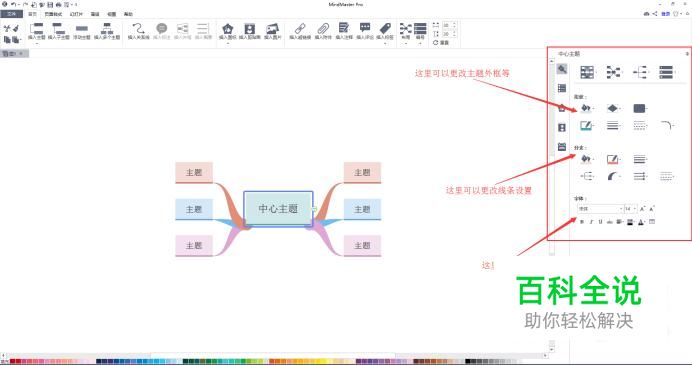Click the Insert Comment (插入评论) icon
Screen dimensions: 692x365
pos(365,28)
